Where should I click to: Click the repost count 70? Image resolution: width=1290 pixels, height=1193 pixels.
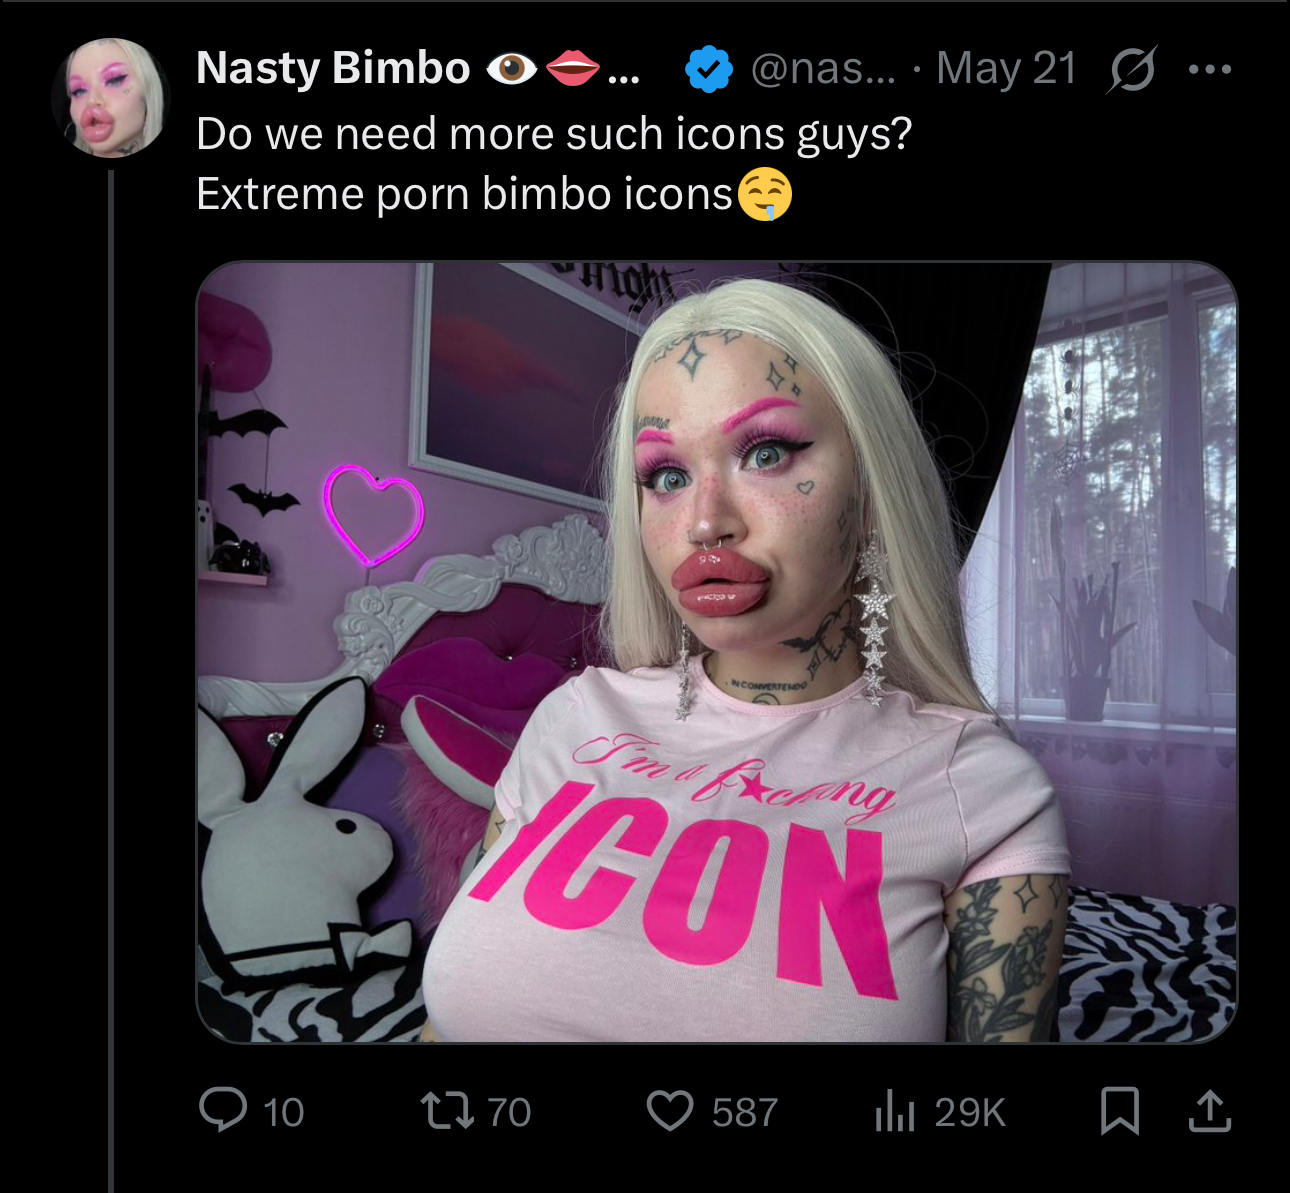tap(509, 1112)
